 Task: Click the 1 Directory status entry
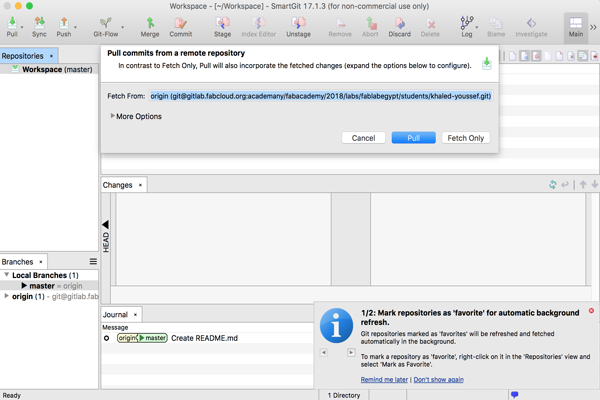tap(344, 395)
